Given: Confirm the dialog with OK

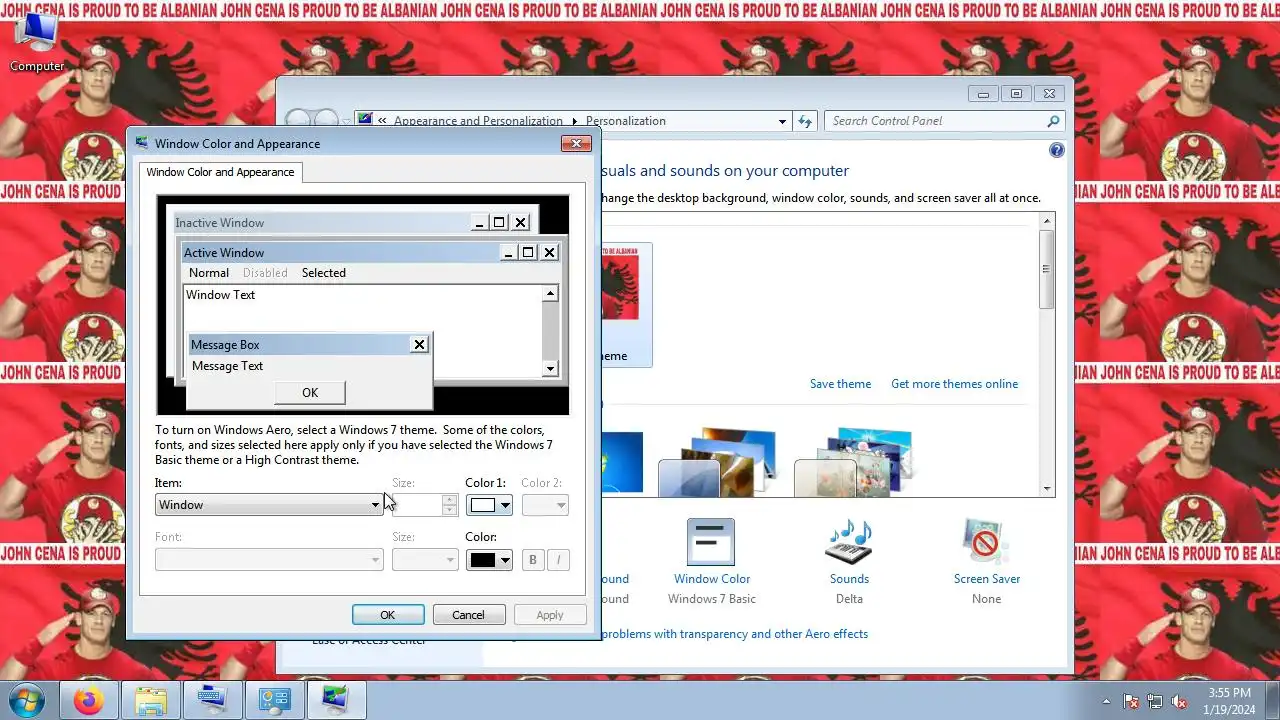Looking at the screenshot, I should tap(388, 615).
